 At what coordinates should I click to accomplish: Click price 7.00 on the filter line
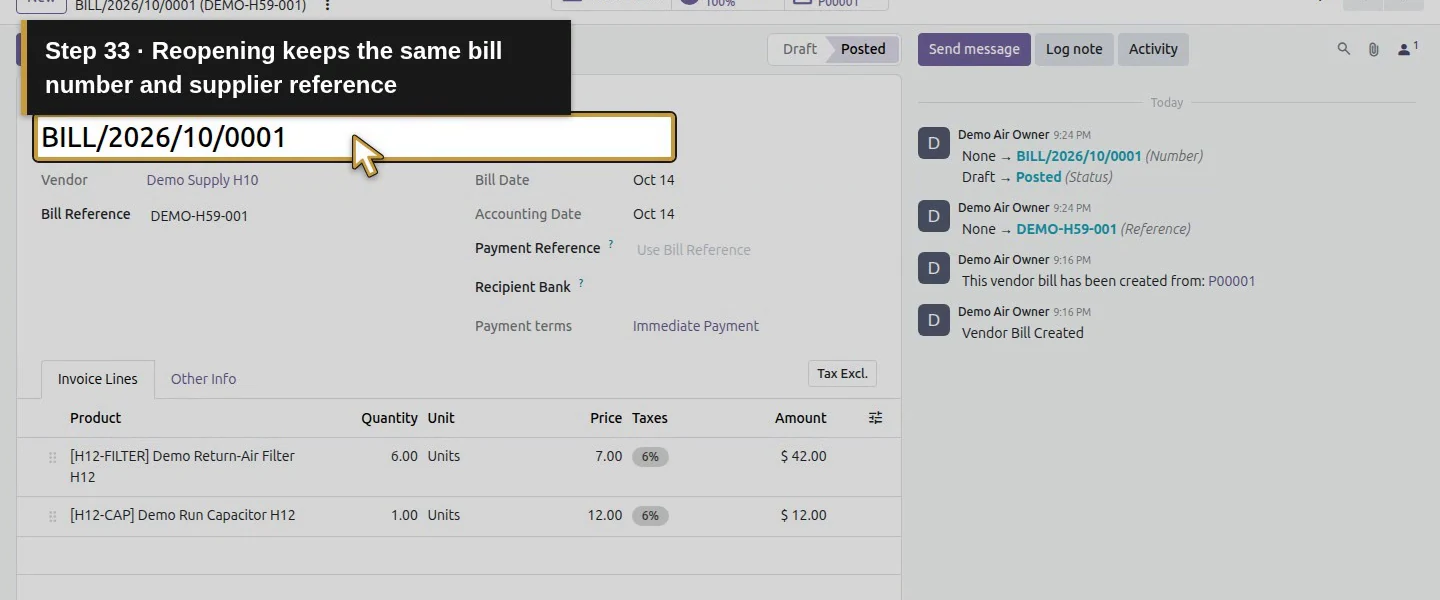point(608,456)
